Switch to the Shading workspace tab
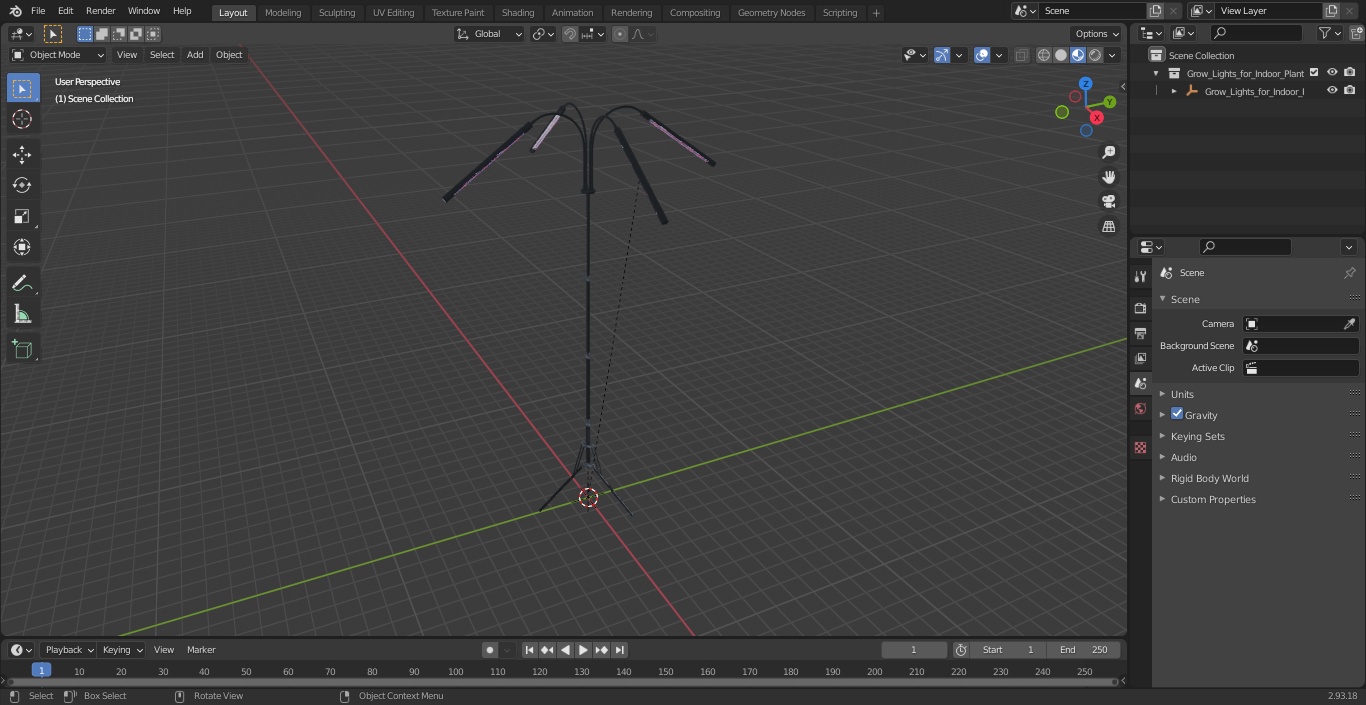 (518, 13)
